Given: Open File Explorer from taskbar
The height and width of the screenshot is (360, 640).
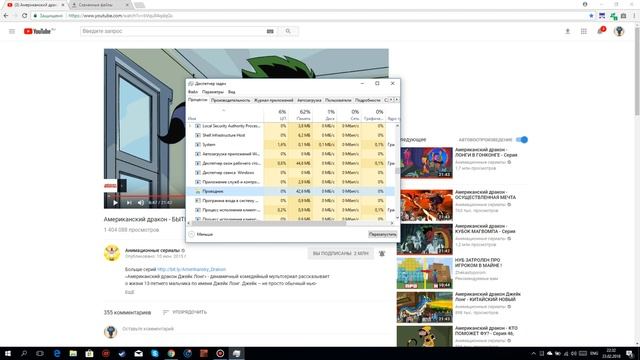Looking at the screenshot, I should coord(73,353).
